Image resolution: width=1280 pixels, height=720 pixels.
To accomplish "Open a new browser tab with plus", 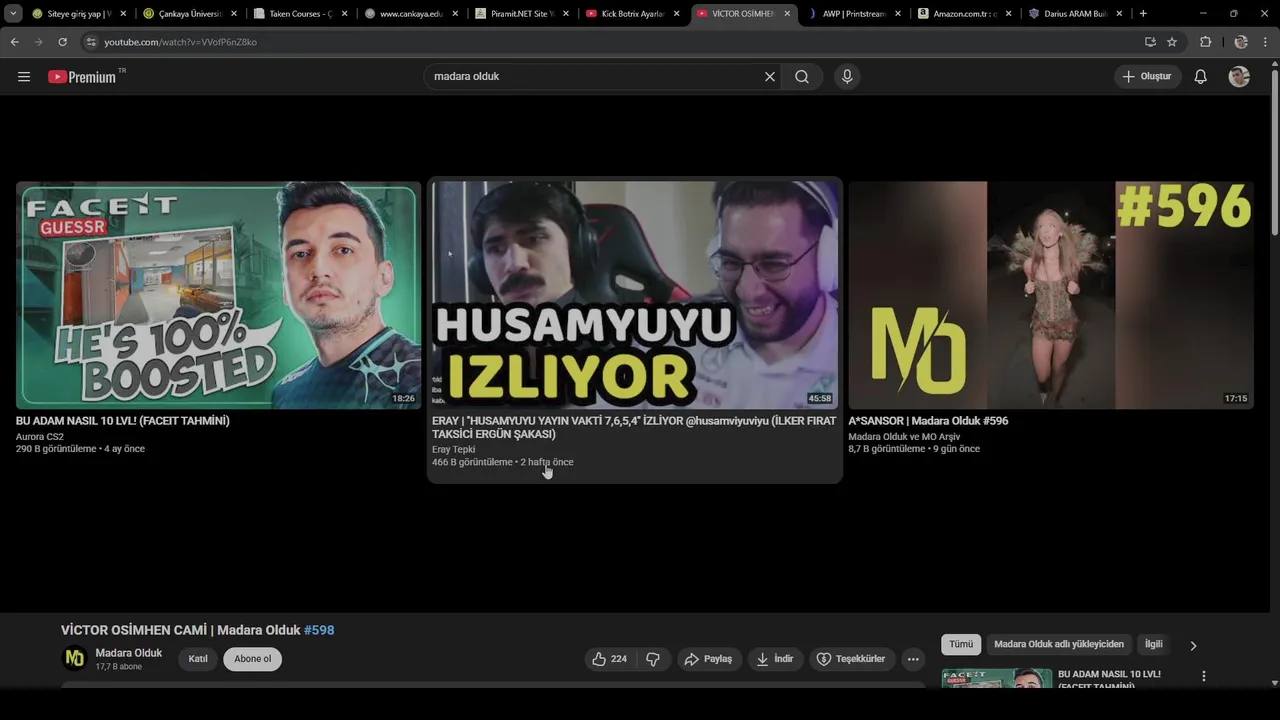I will point(1143,14).
